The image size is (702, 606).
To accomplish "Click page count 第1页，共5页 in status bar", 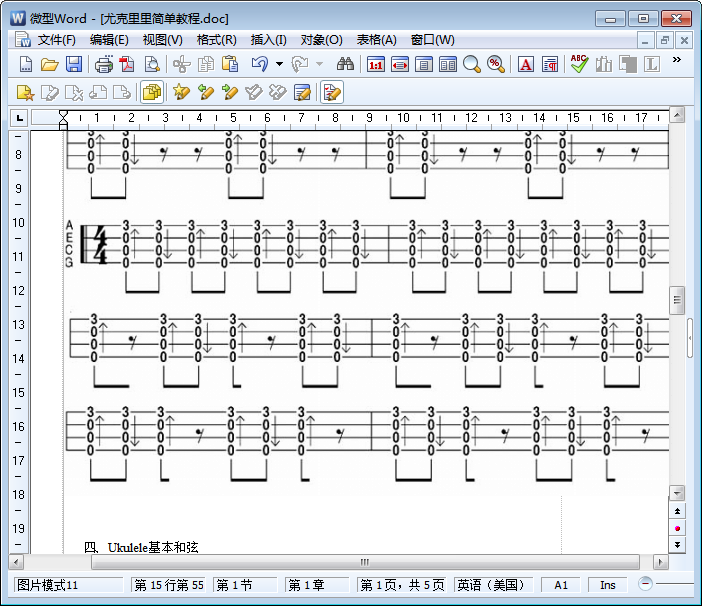I will point(402,585).
